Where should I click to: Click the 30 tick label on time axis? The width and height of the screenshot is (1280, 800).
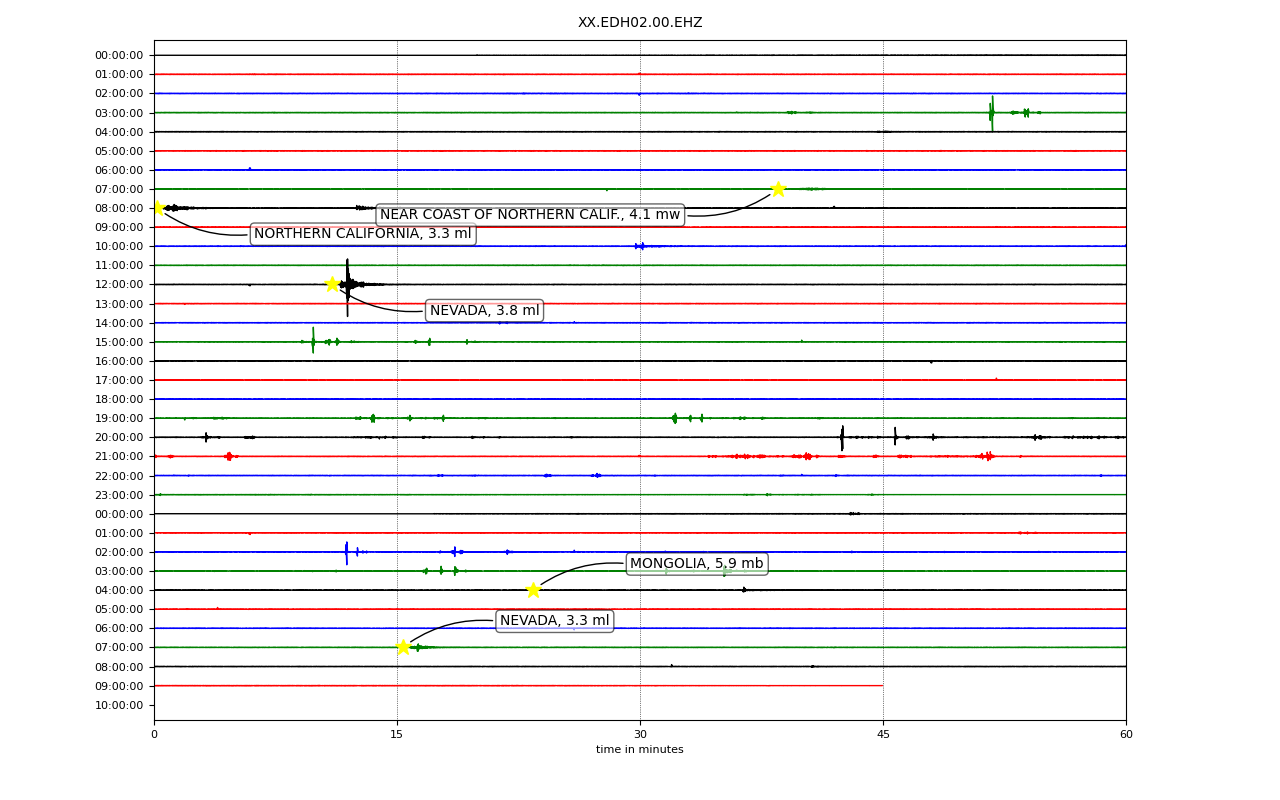pos(640,735)
